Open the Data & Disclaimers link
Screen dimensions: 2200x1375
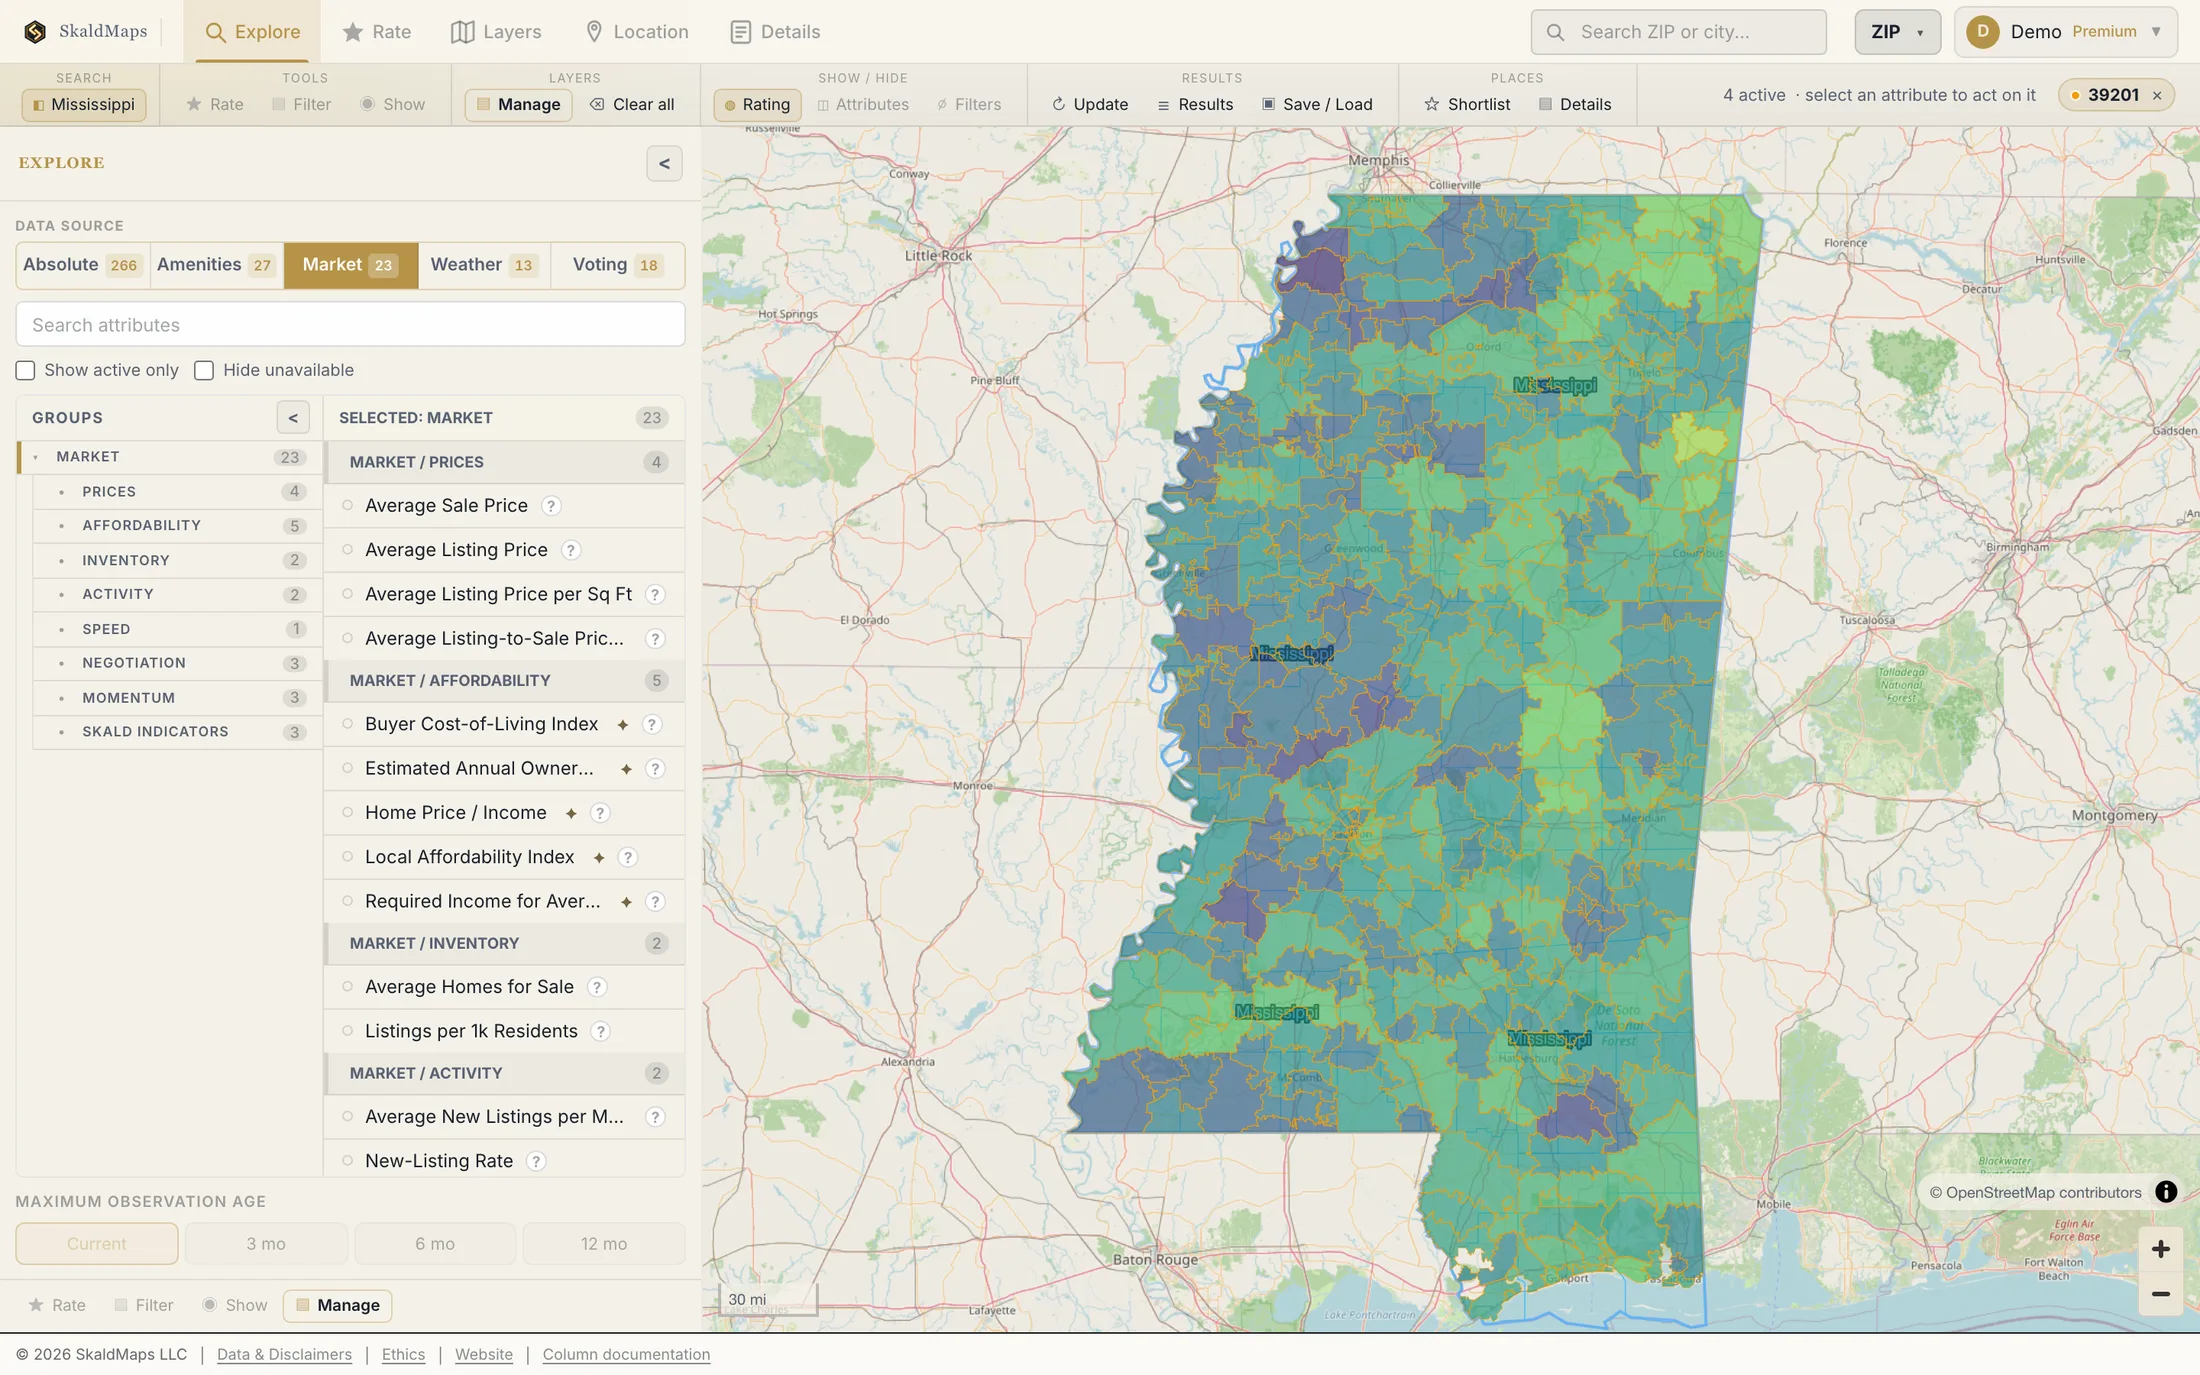(284, 1354)
